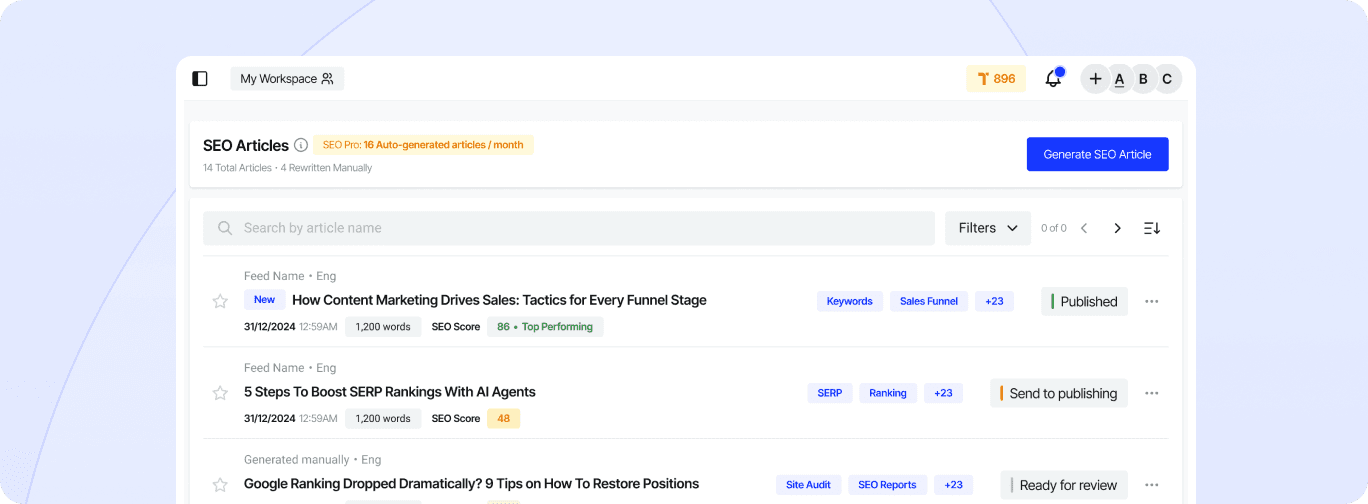Click the SEO Articles info icon

click(301, 145)
